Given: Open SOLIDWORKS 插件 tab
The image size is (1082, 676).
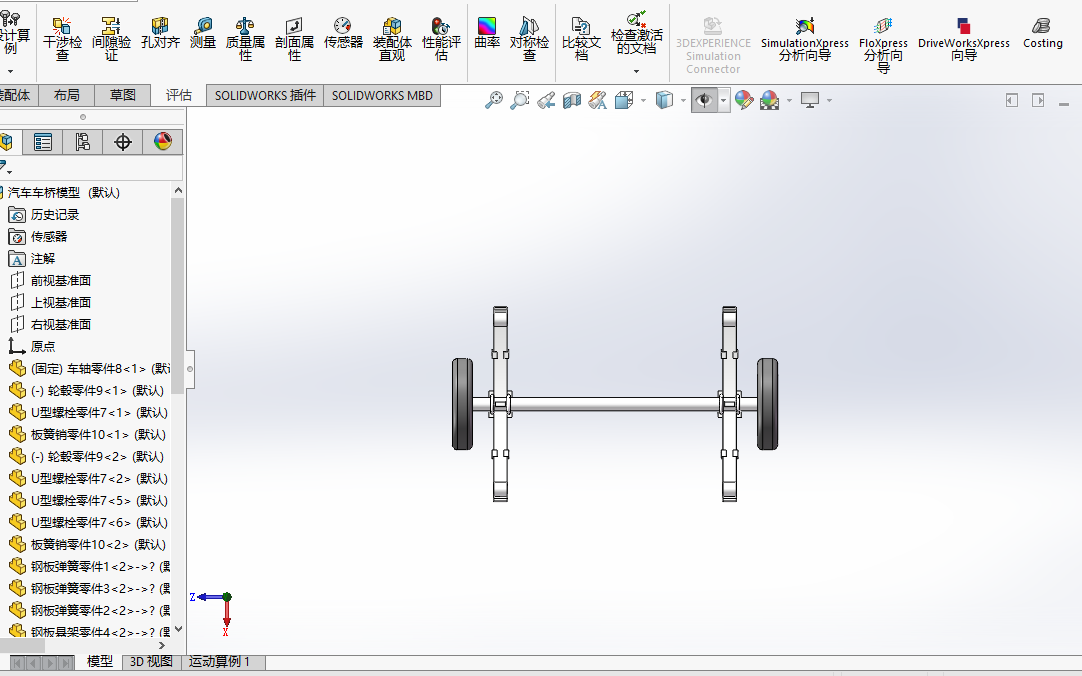Looking at the screenshot, I should (265, 95).
